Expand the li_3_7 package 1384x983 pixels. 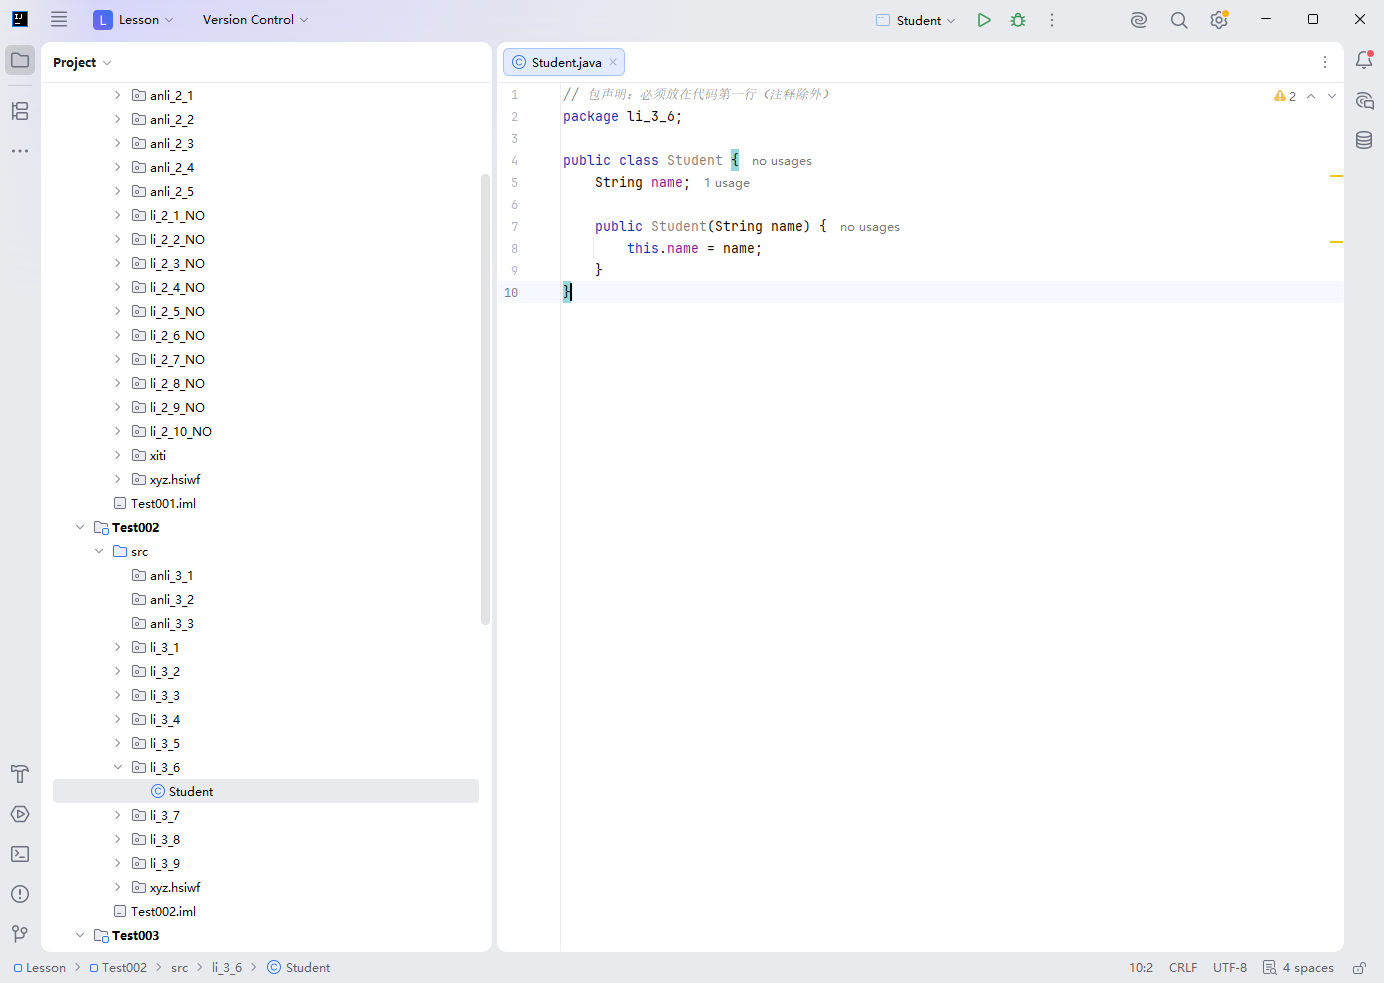[117, 816]
